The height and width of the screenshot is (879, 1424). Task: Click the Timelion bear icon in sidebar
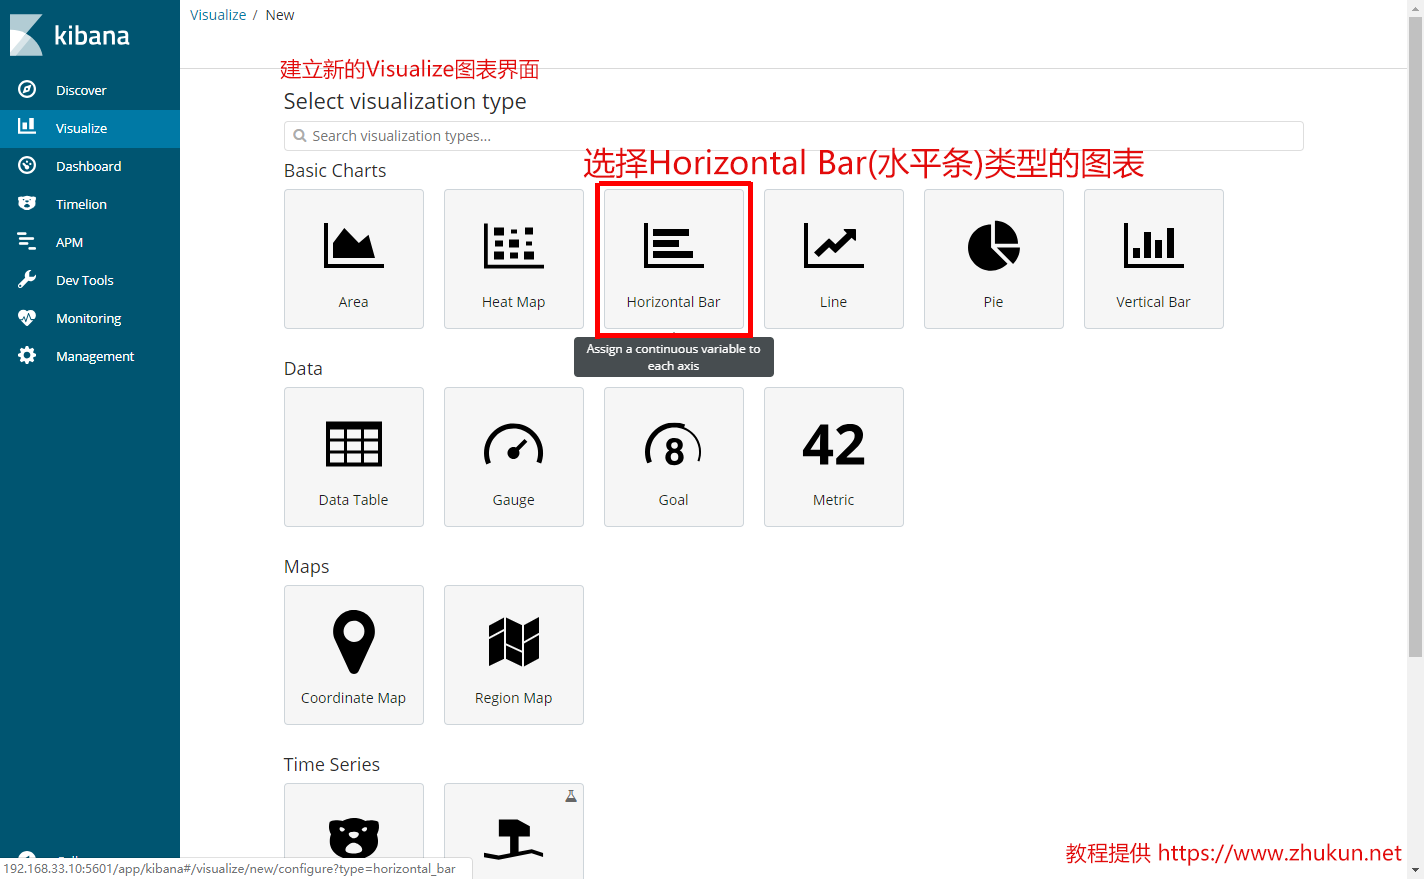click(27, 203)
